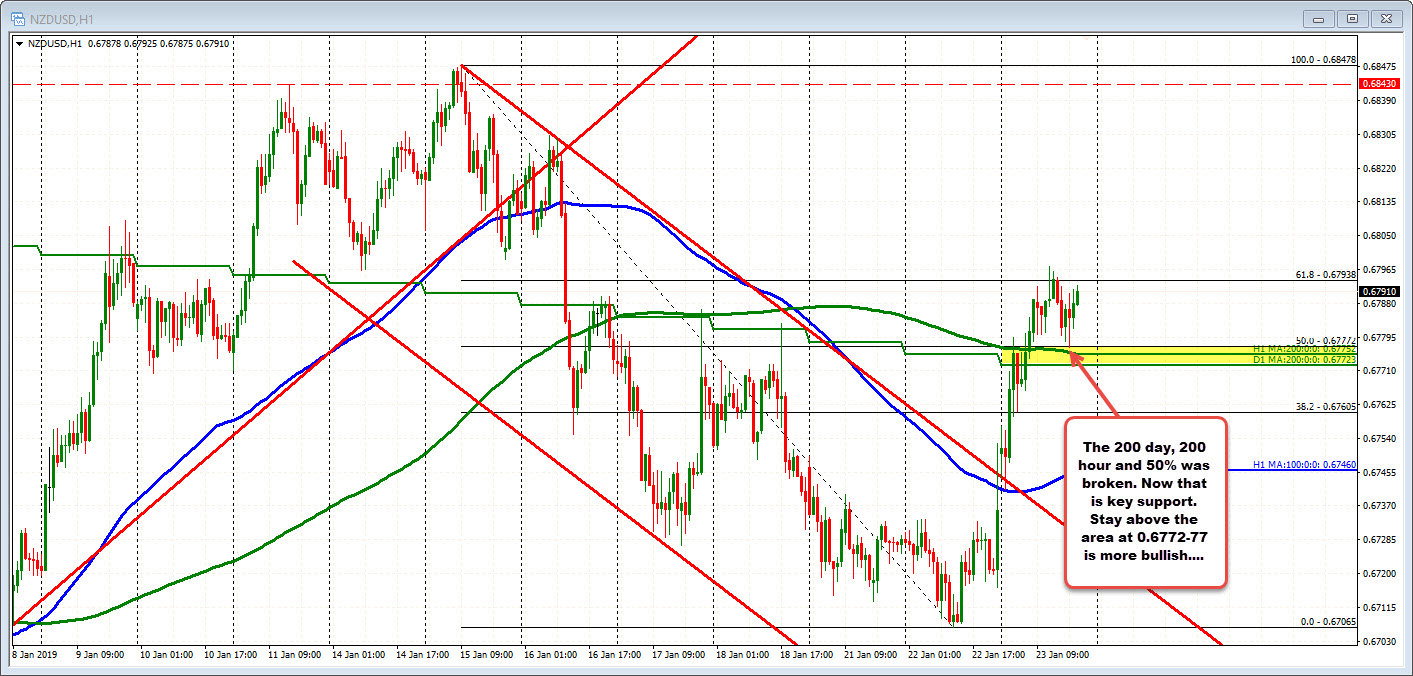Click the 0.67030 value on the price axis
The height and width of the screenshot is (676, 1413).
[1381, 641]
